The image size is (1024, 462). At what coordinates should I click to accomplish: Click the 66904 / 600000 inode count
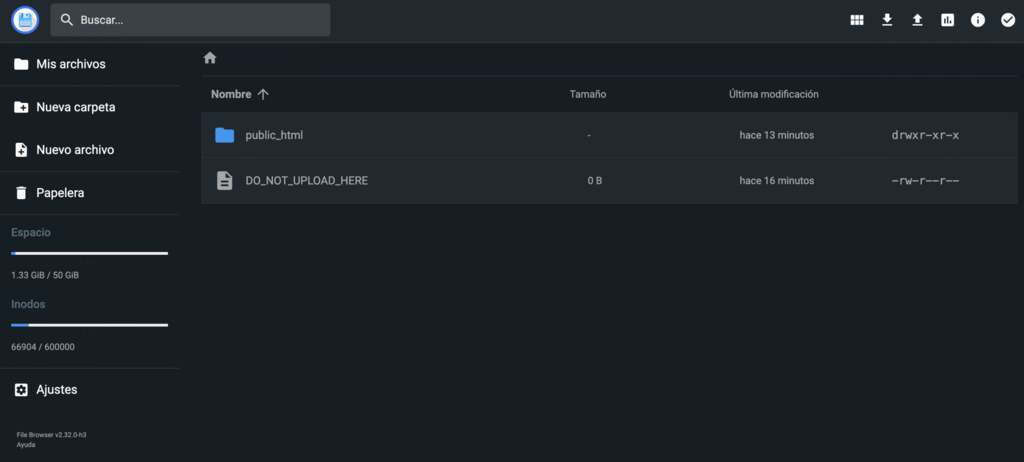pyautogui.click(x=43, y=347)
